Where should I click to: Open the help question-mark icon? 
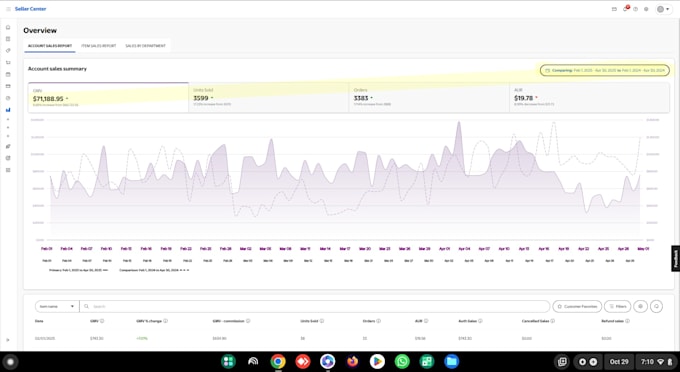pos(635,9)
